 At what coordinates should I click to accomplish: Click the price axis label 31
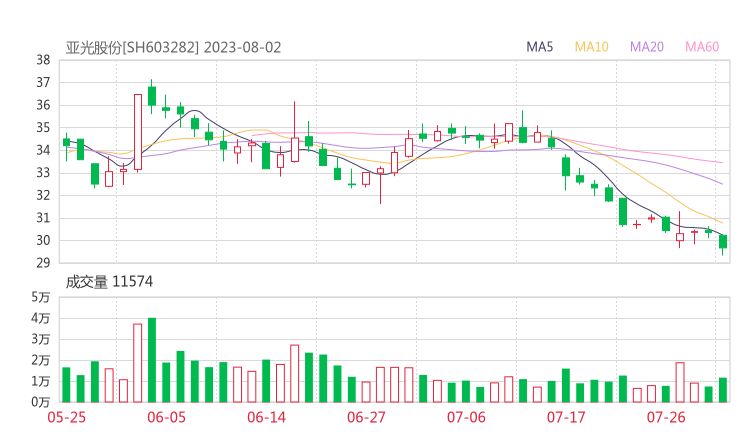click(x=43, y=218)
